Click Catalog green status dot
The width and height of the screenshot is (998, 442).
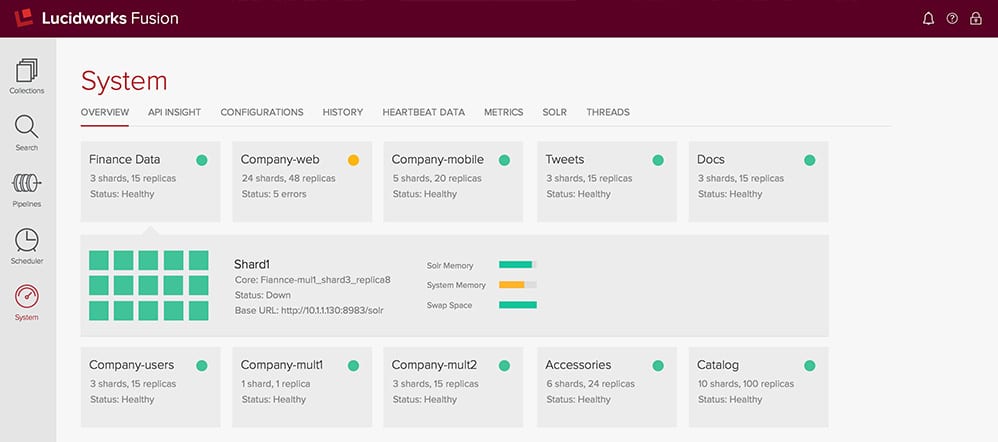tap(810, 366)
